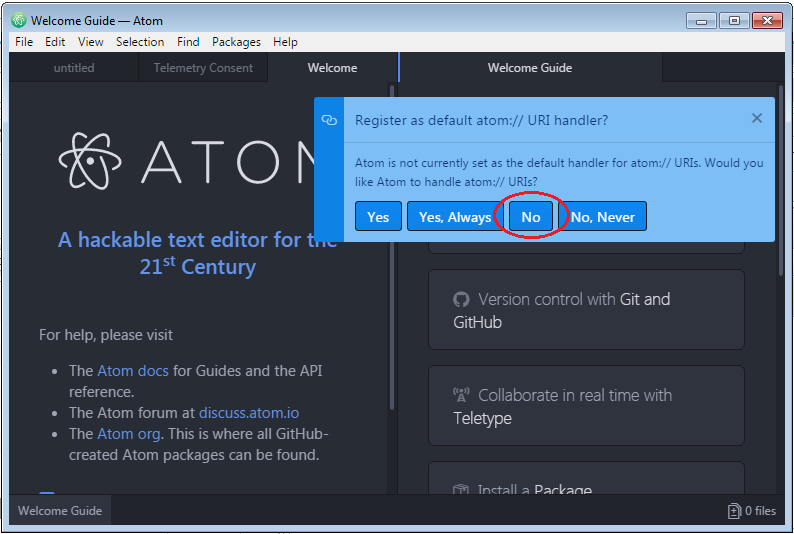Click the link icon in URI handler notification
Image resolution: width=794 pixels, height=534 pixels.
click(329, 120)
